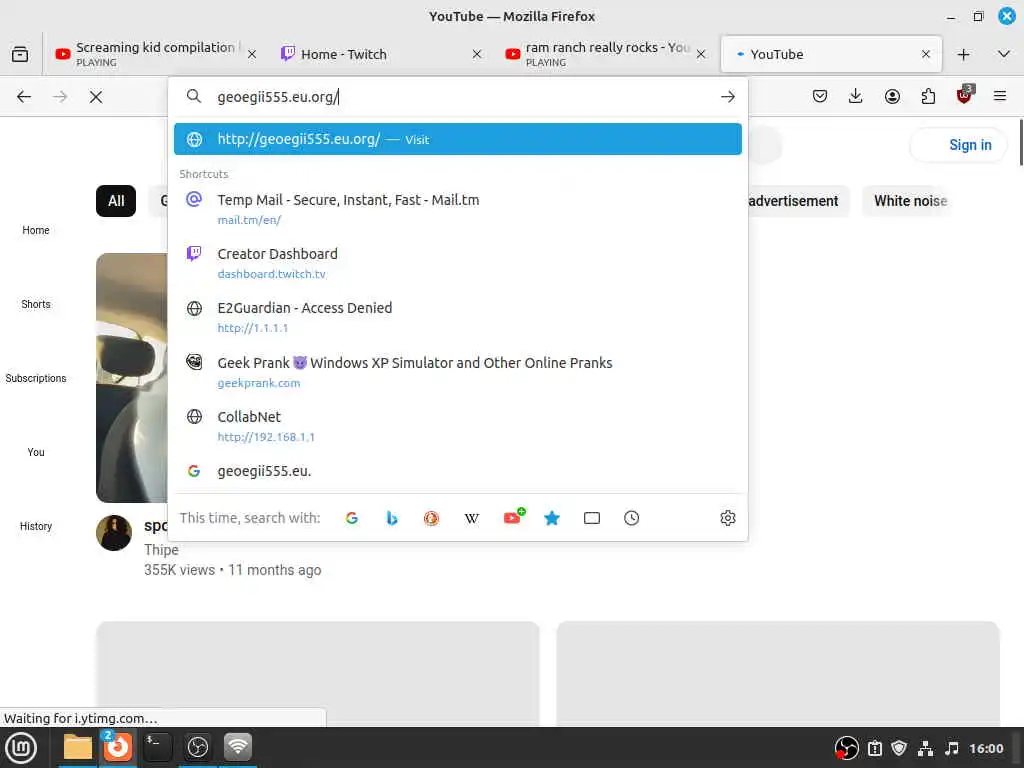Open the uBlock Origin shield extension
This screenshot has height=768, width=1024.
click(965, 95)
